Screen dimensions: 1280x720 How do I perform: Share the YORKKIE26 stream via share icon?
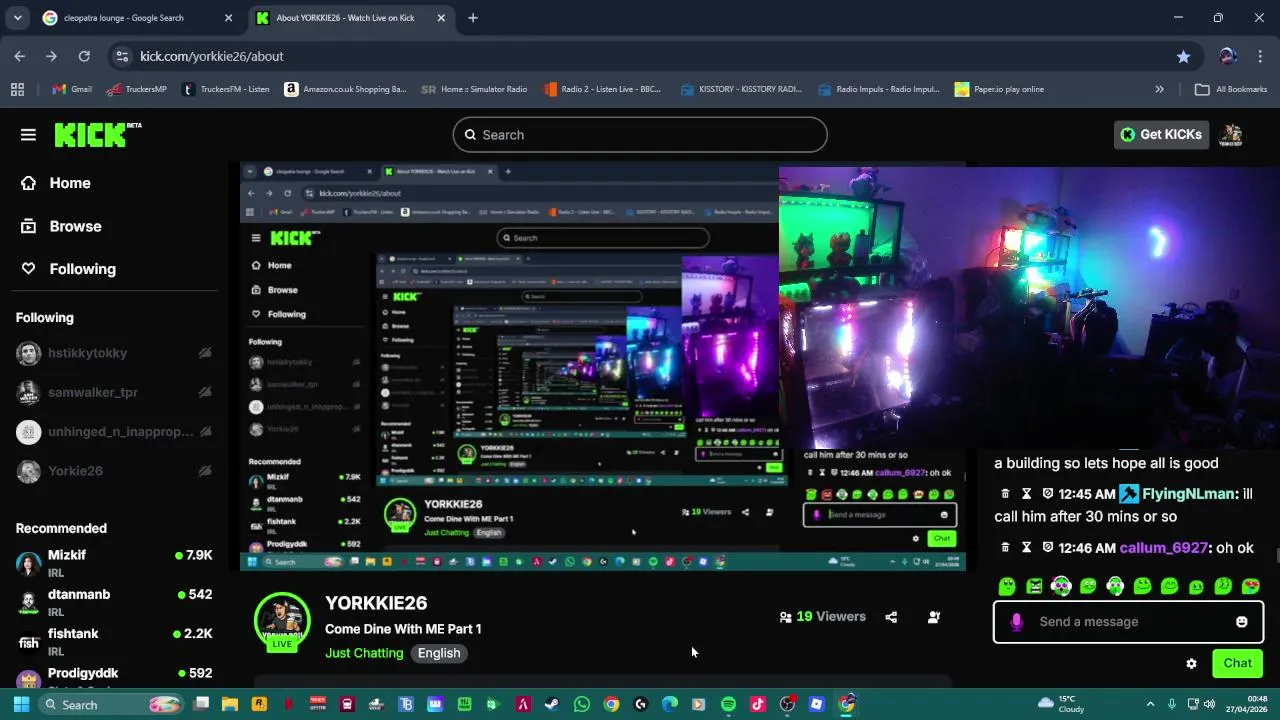click(x=891, y=617)
